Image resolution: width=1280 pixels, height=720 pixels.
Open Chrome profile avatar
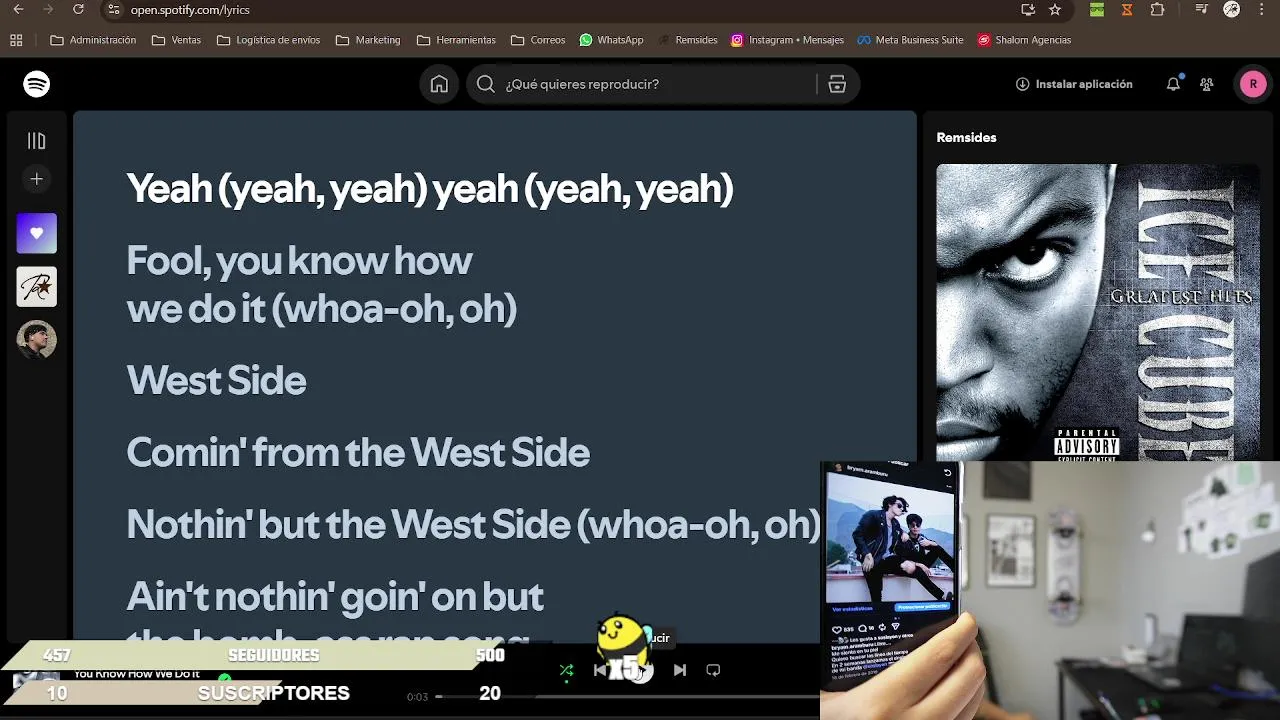1232,10
